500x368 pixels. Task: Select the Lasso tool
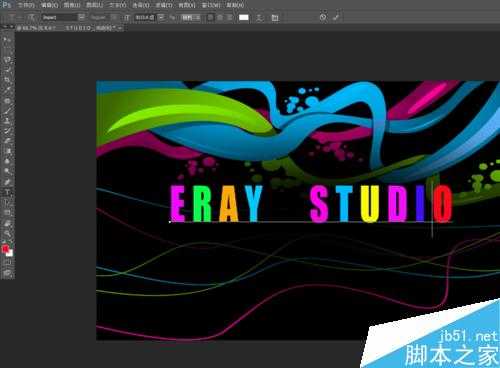[7, 60]
